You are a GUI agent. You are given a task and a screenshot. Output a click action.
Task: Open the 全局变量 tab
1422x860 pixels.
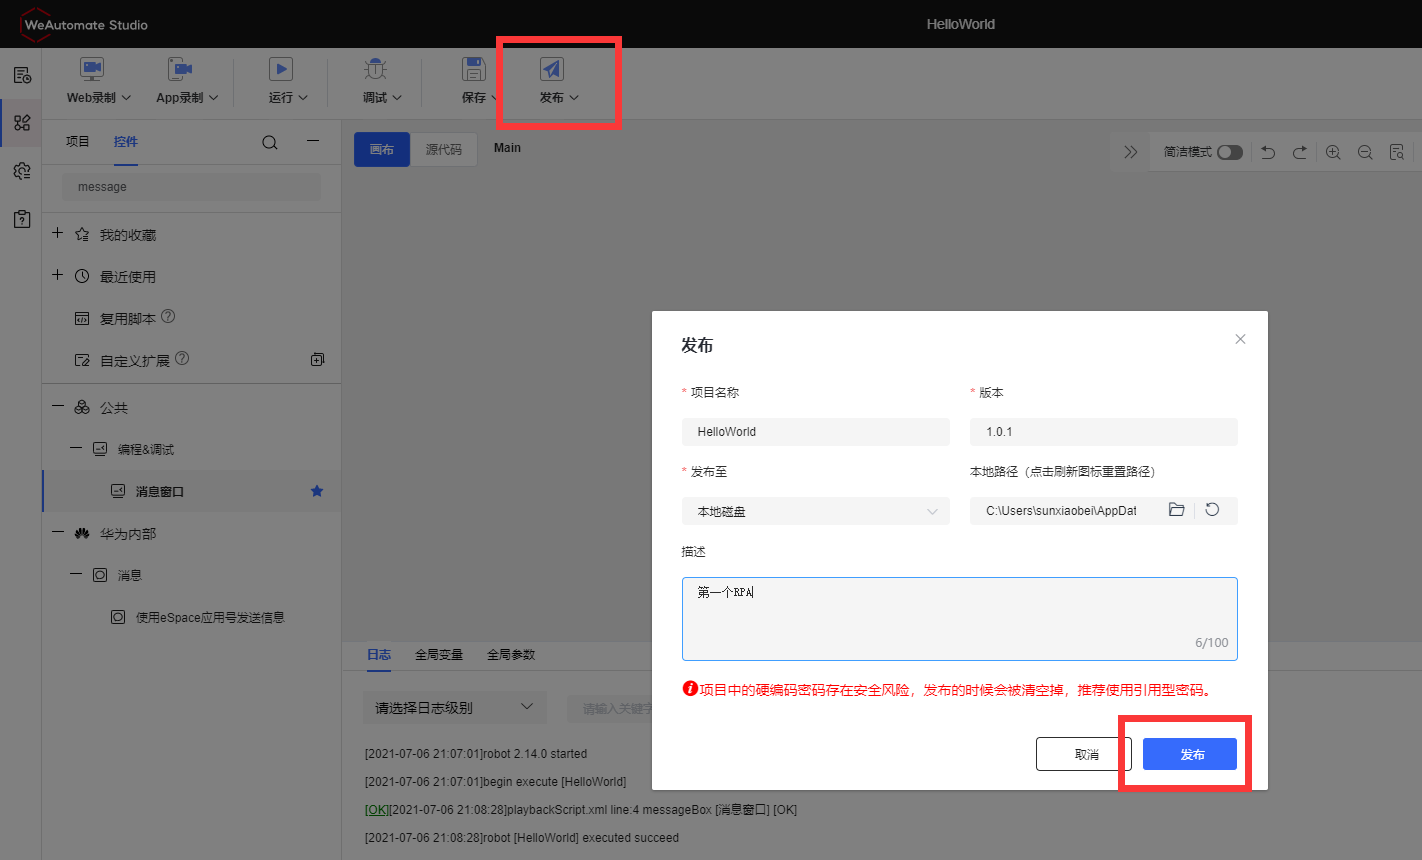(x=439, y=655)
